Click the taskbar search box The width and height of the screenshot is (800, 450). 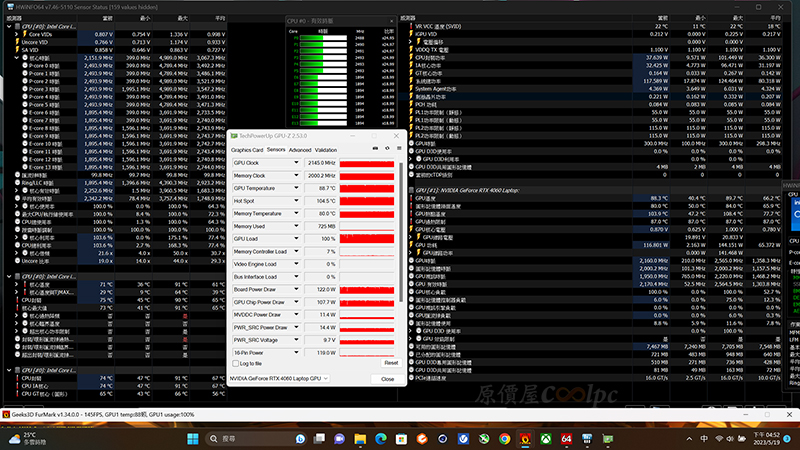pos(258,439)
